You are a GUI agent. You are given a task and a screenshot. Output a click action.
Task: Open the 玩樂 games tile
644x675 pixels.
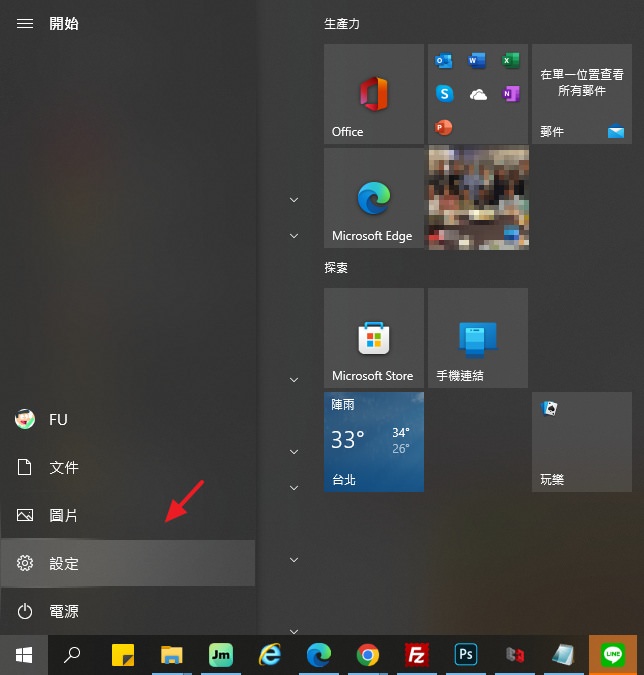[582, 442]
